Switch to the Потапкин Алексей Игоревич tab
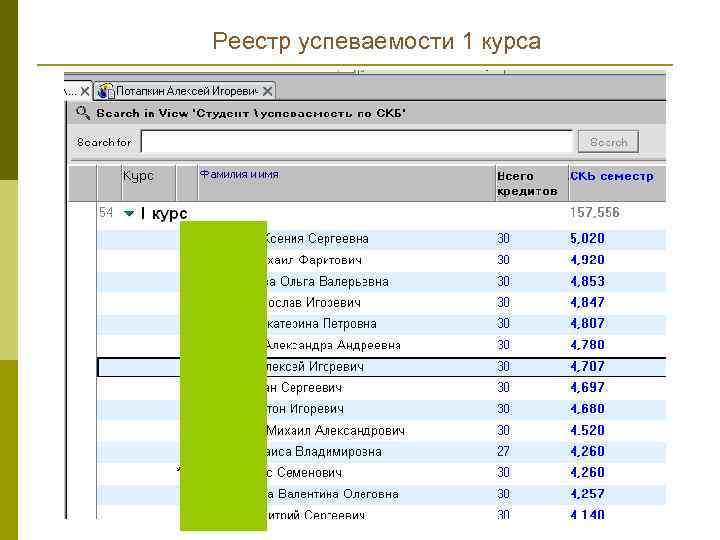The image size is (720, 540). (185, 91)
